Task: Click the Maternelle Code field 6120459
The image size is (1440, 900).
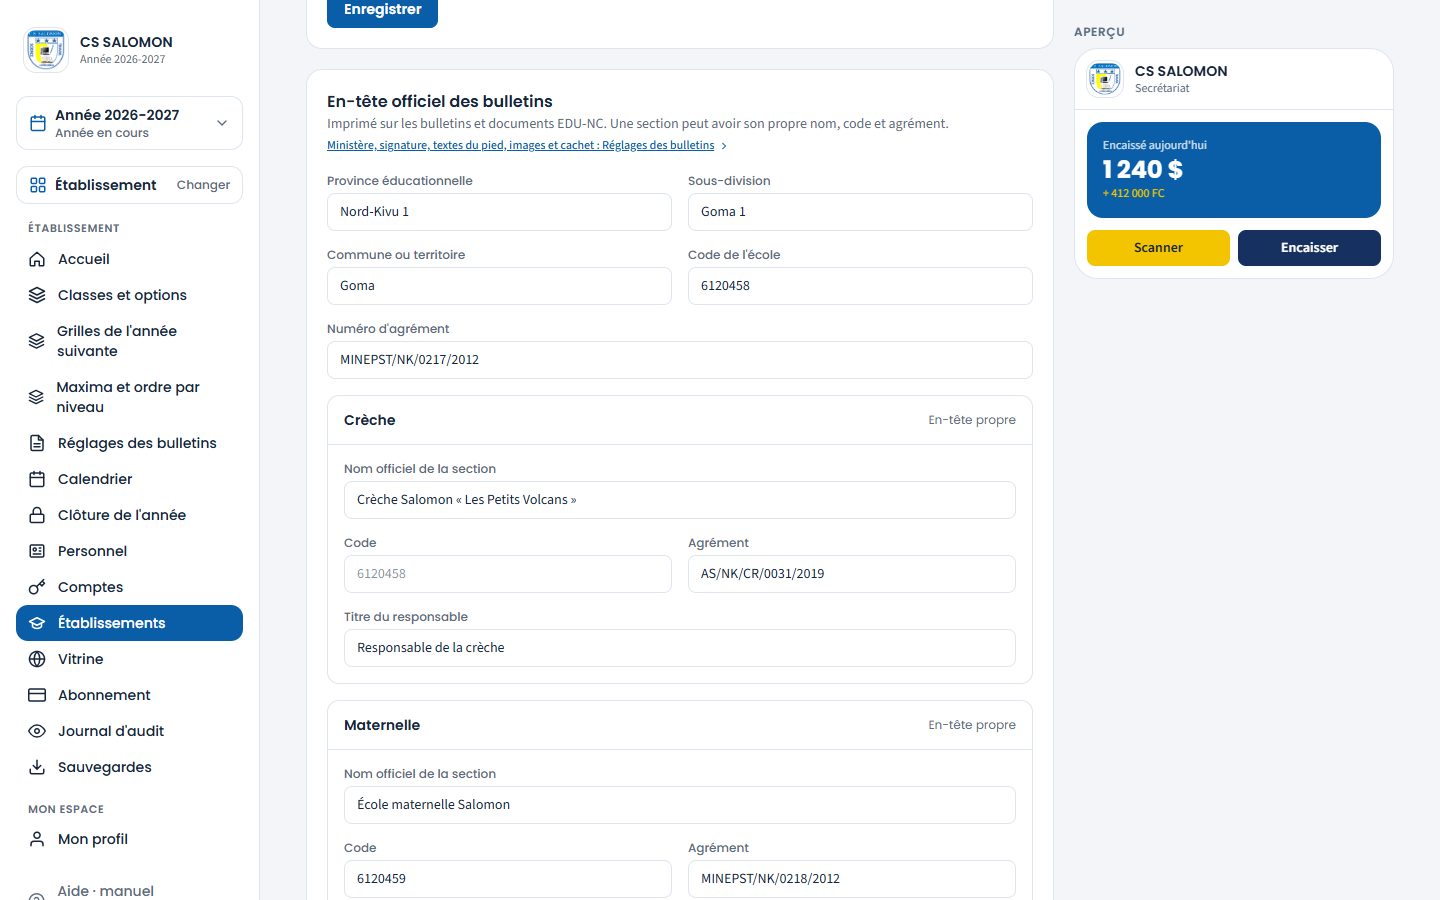Action: (x=508, y=879)
